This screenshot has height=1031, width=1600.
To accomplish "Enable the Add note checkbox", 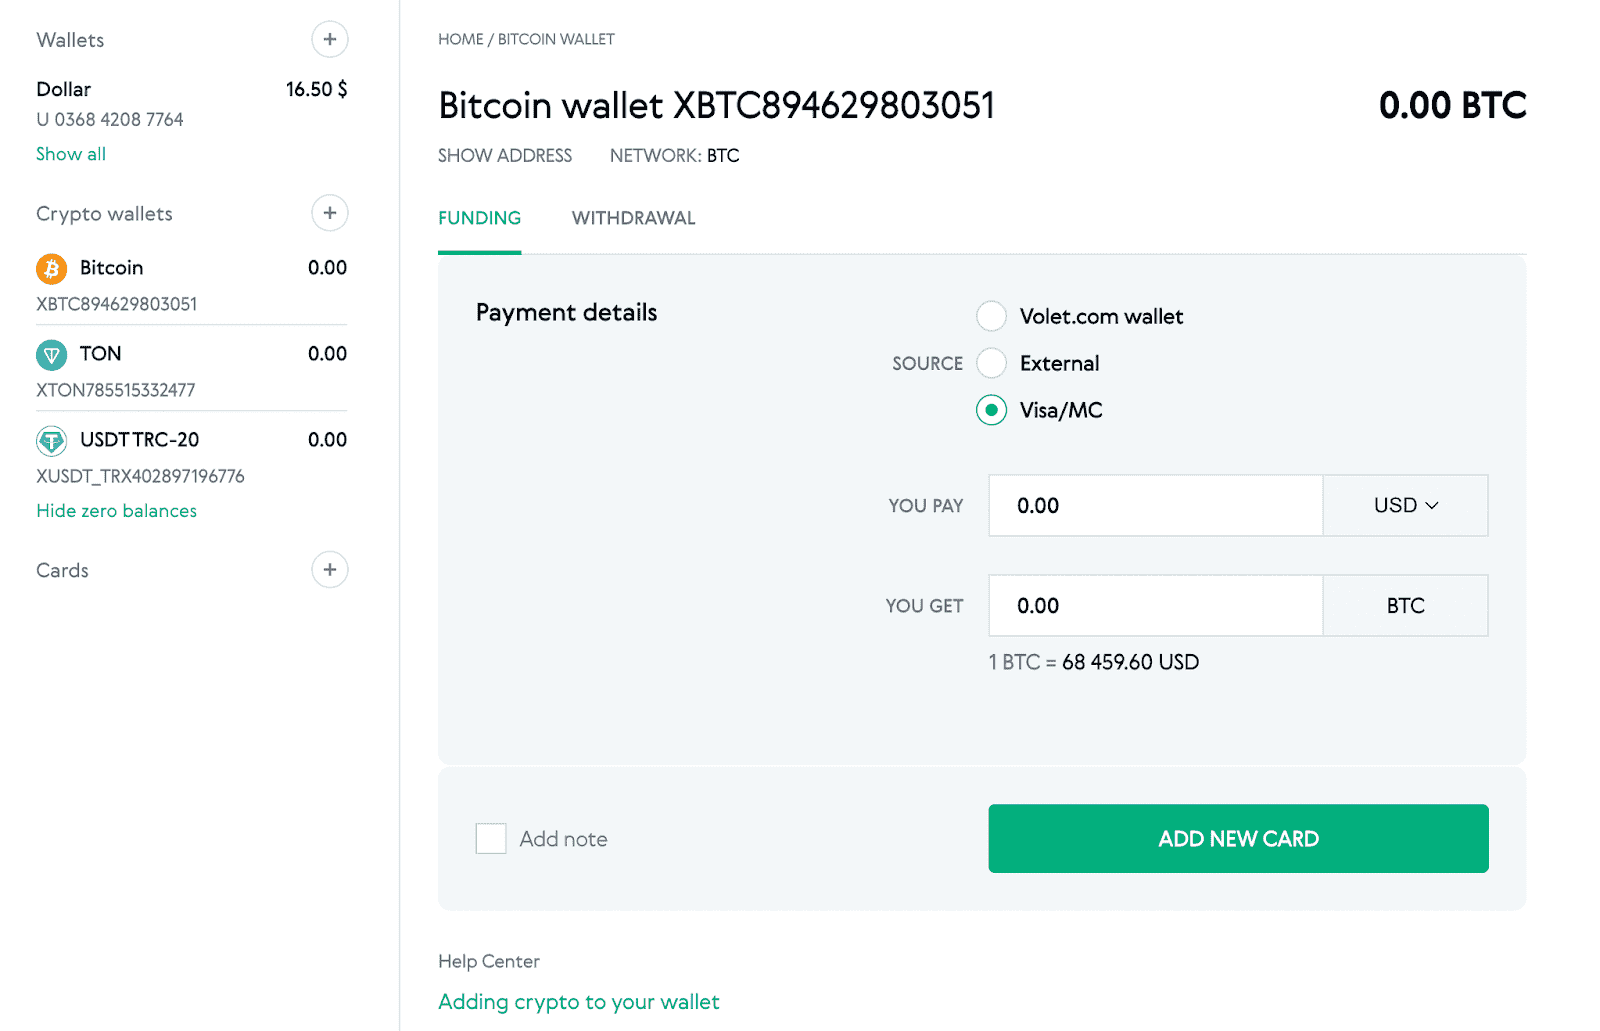I will point(491,838).
